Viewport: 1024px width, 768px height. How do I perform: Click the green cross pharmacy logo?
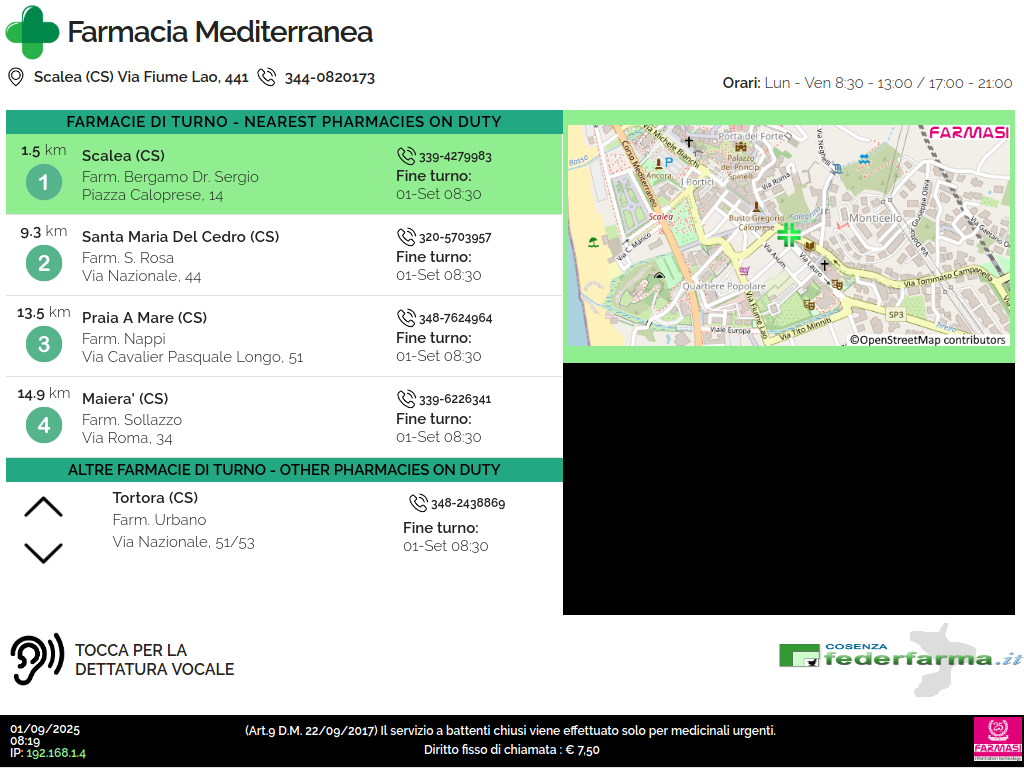tap(32, 32)
